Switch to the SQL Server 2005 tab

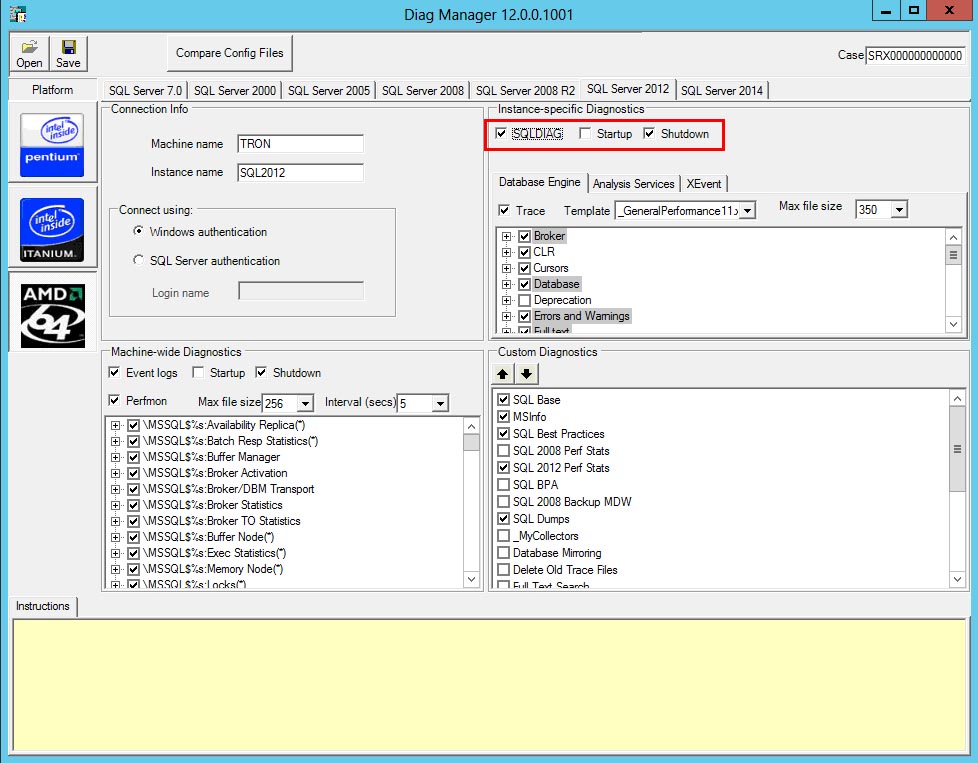(x=329, y=90)
